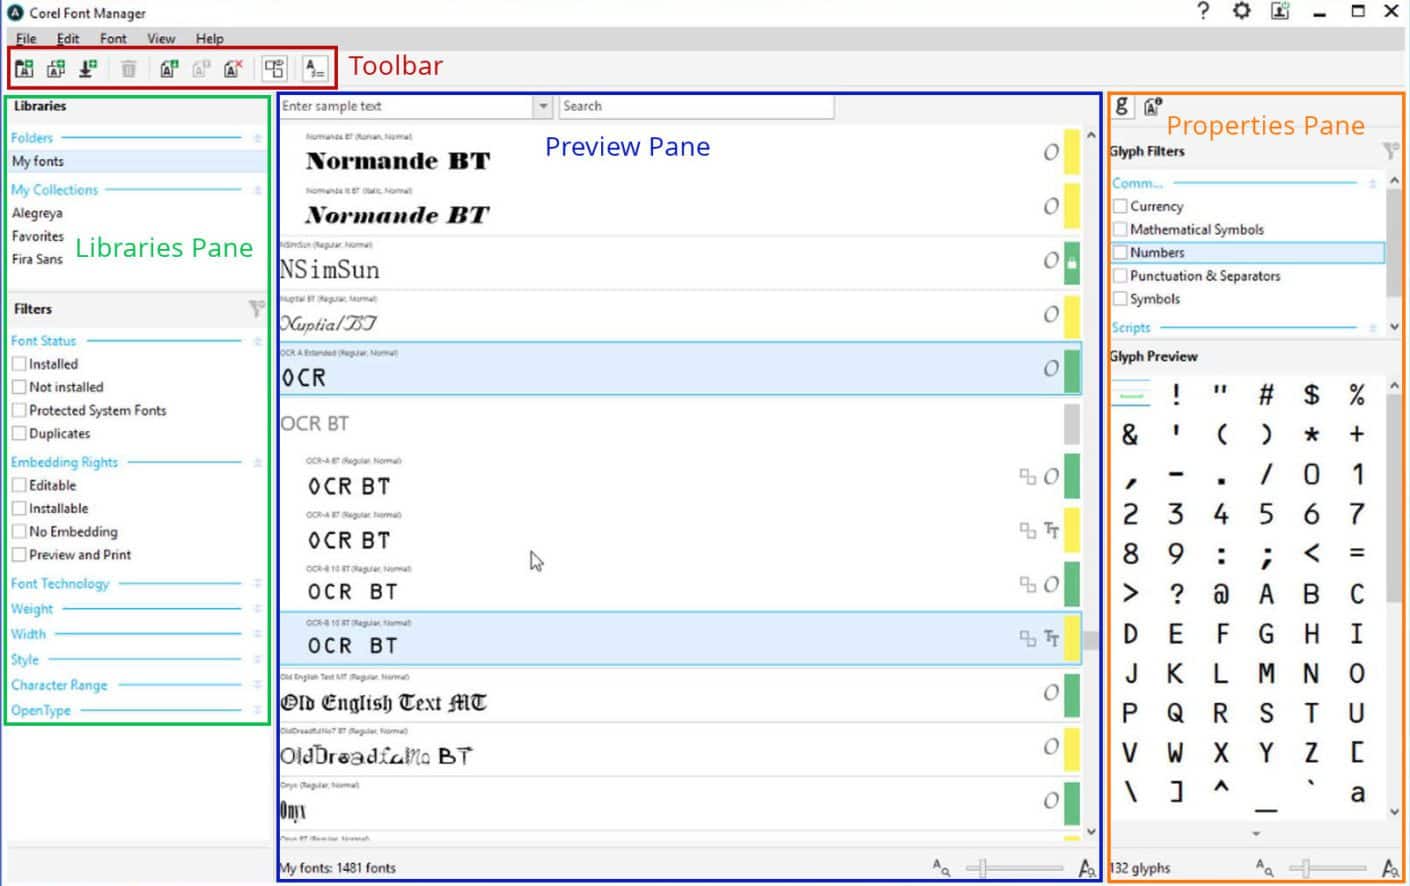Click the Delete trash icon in toolbar

129,67
